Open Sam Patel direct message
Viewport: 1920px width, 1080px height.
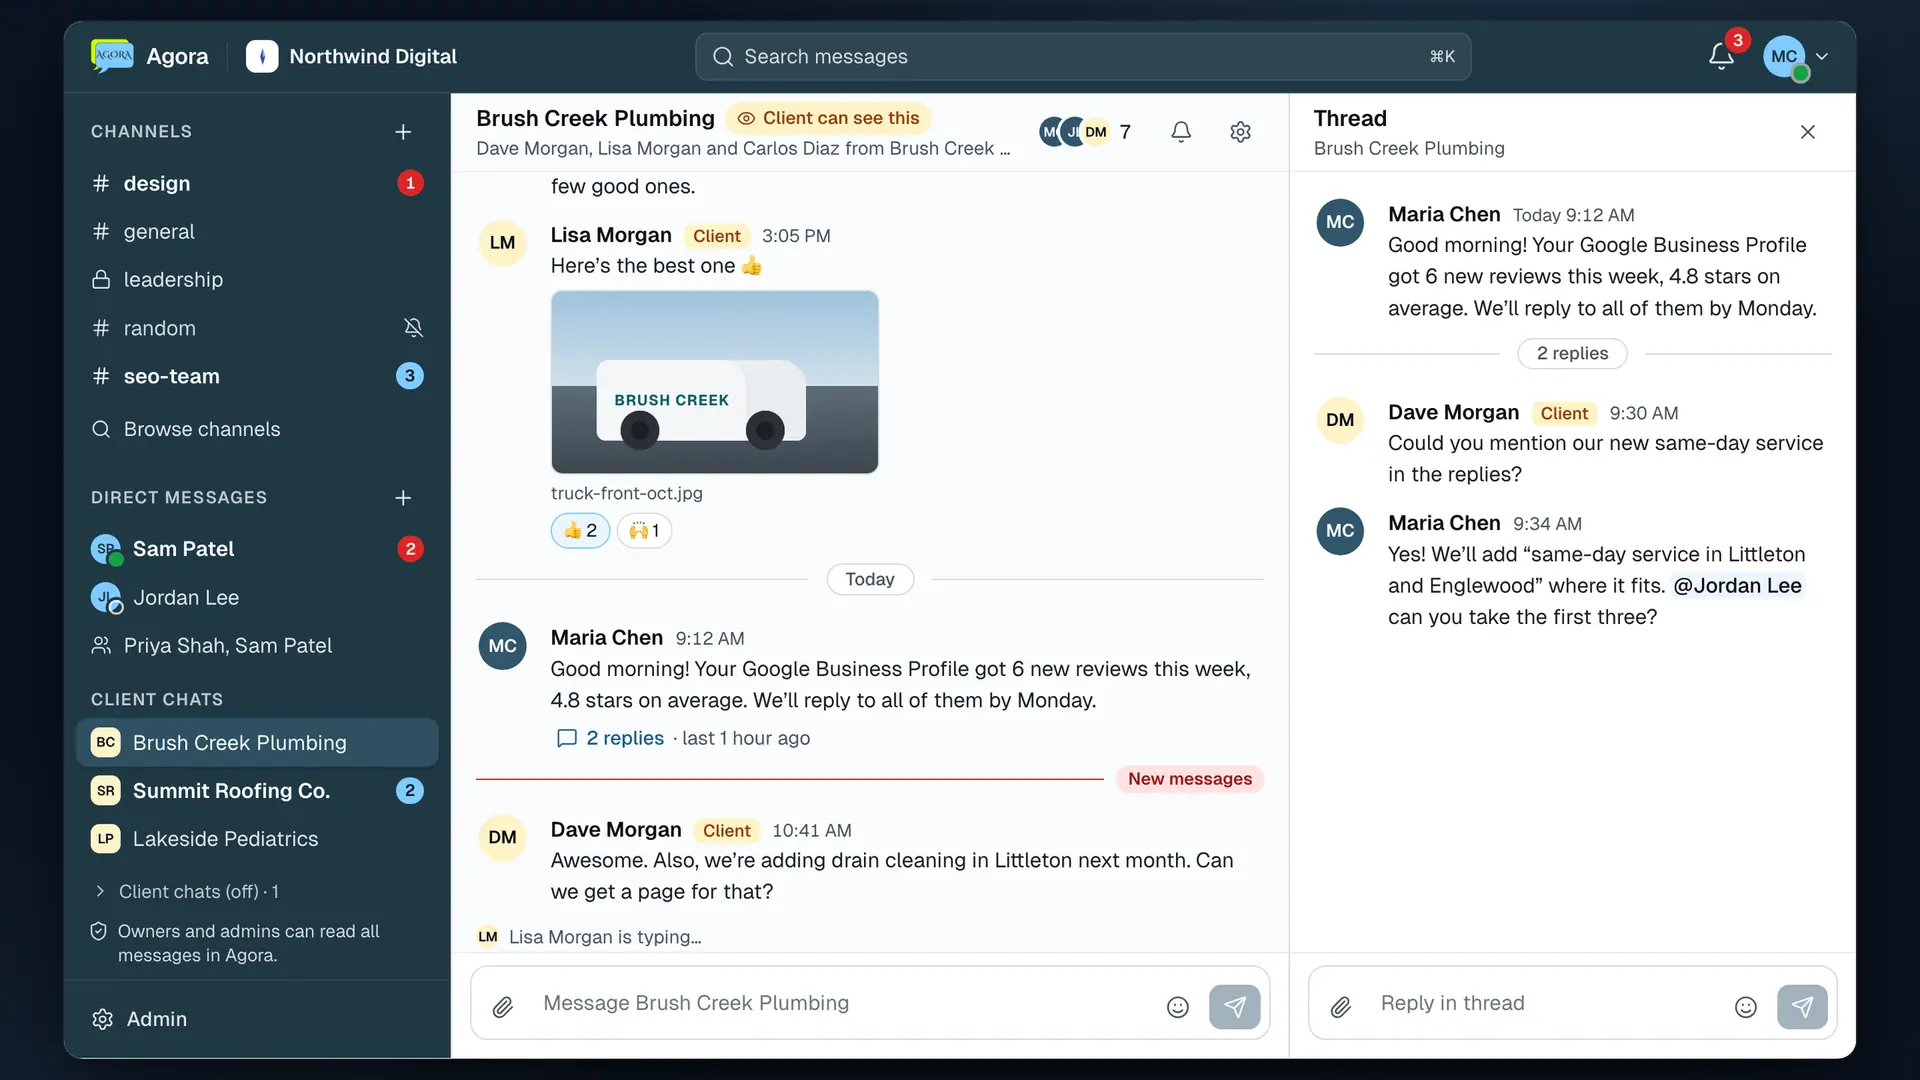tap(257, 549)
